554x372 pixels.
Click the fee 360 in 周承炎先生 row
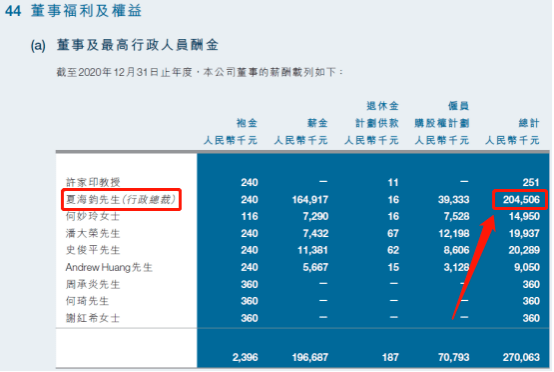(249, 284)
